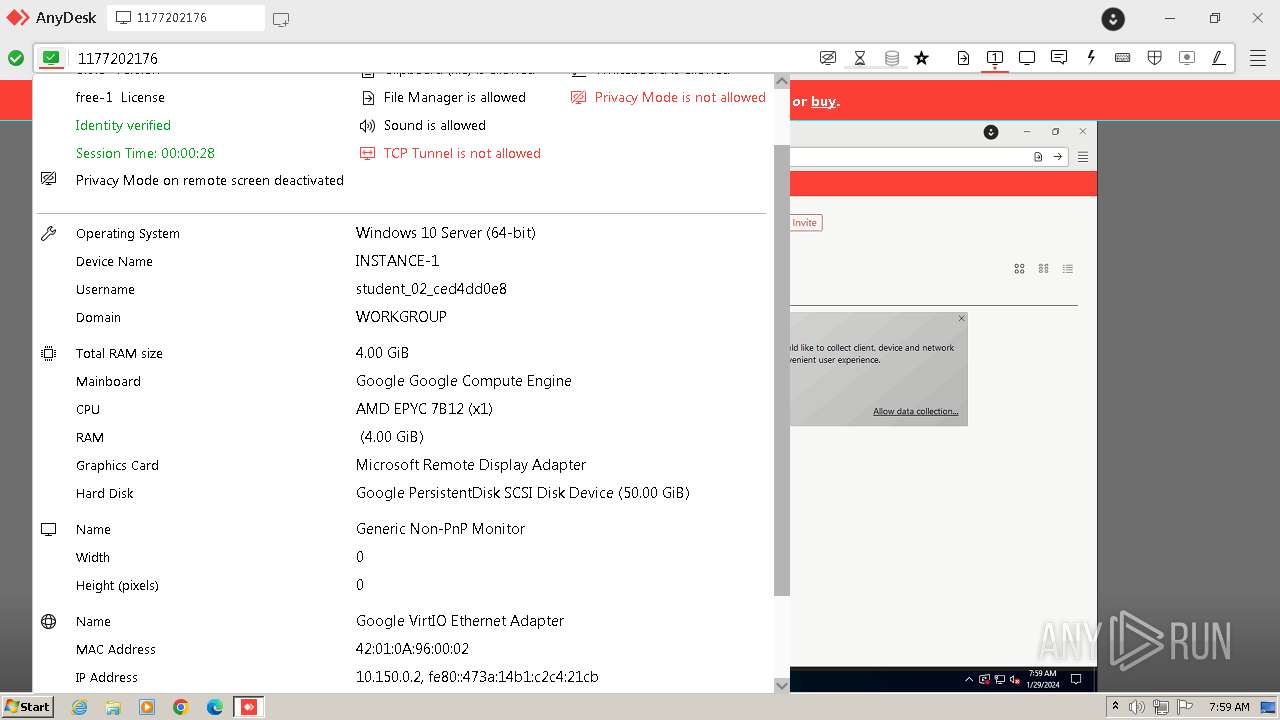The image size is (1280, 720).
Task: Add session to favorites with star icon
Action: click(x=922, y=58)
